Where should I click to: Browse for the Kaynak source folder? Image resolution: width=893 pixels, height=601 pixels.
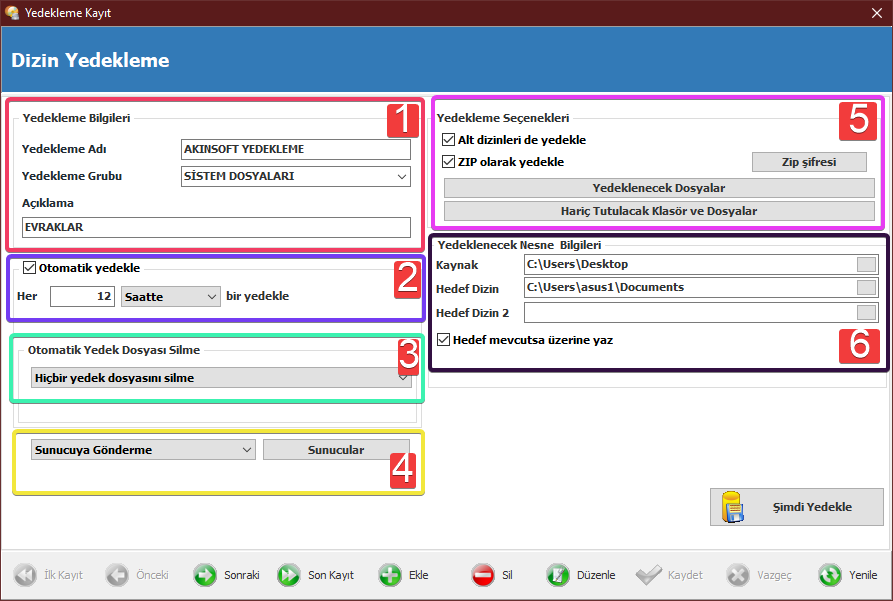coord(866,264)
